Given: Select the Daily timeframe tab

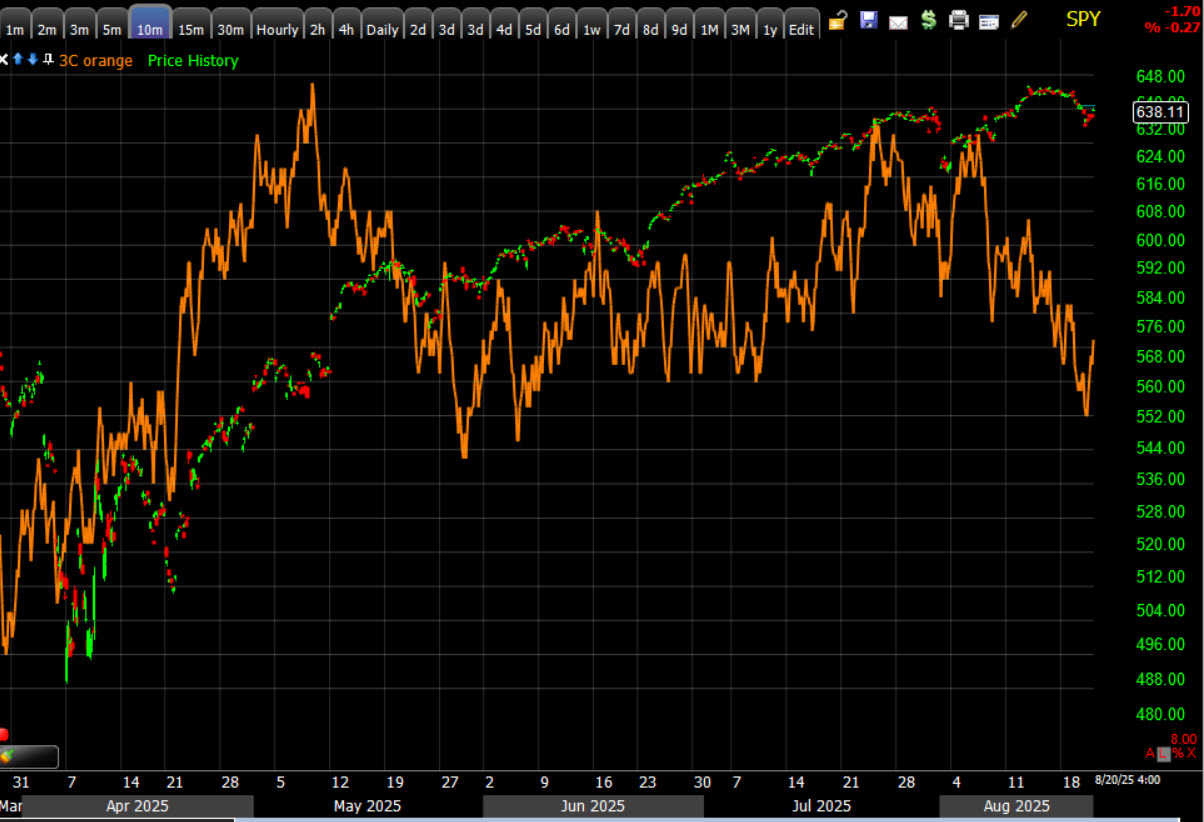Looking at the screenshot, I should (382, 29).
